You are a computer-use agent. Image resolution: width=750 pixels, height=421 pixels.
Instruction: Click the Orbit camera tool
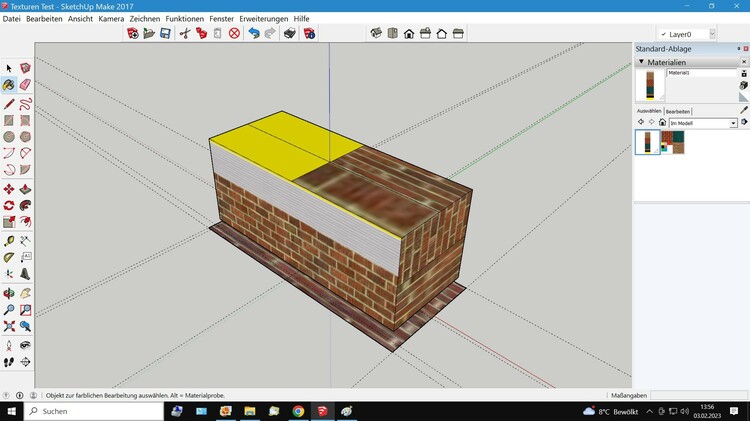(x=9, y=293)
